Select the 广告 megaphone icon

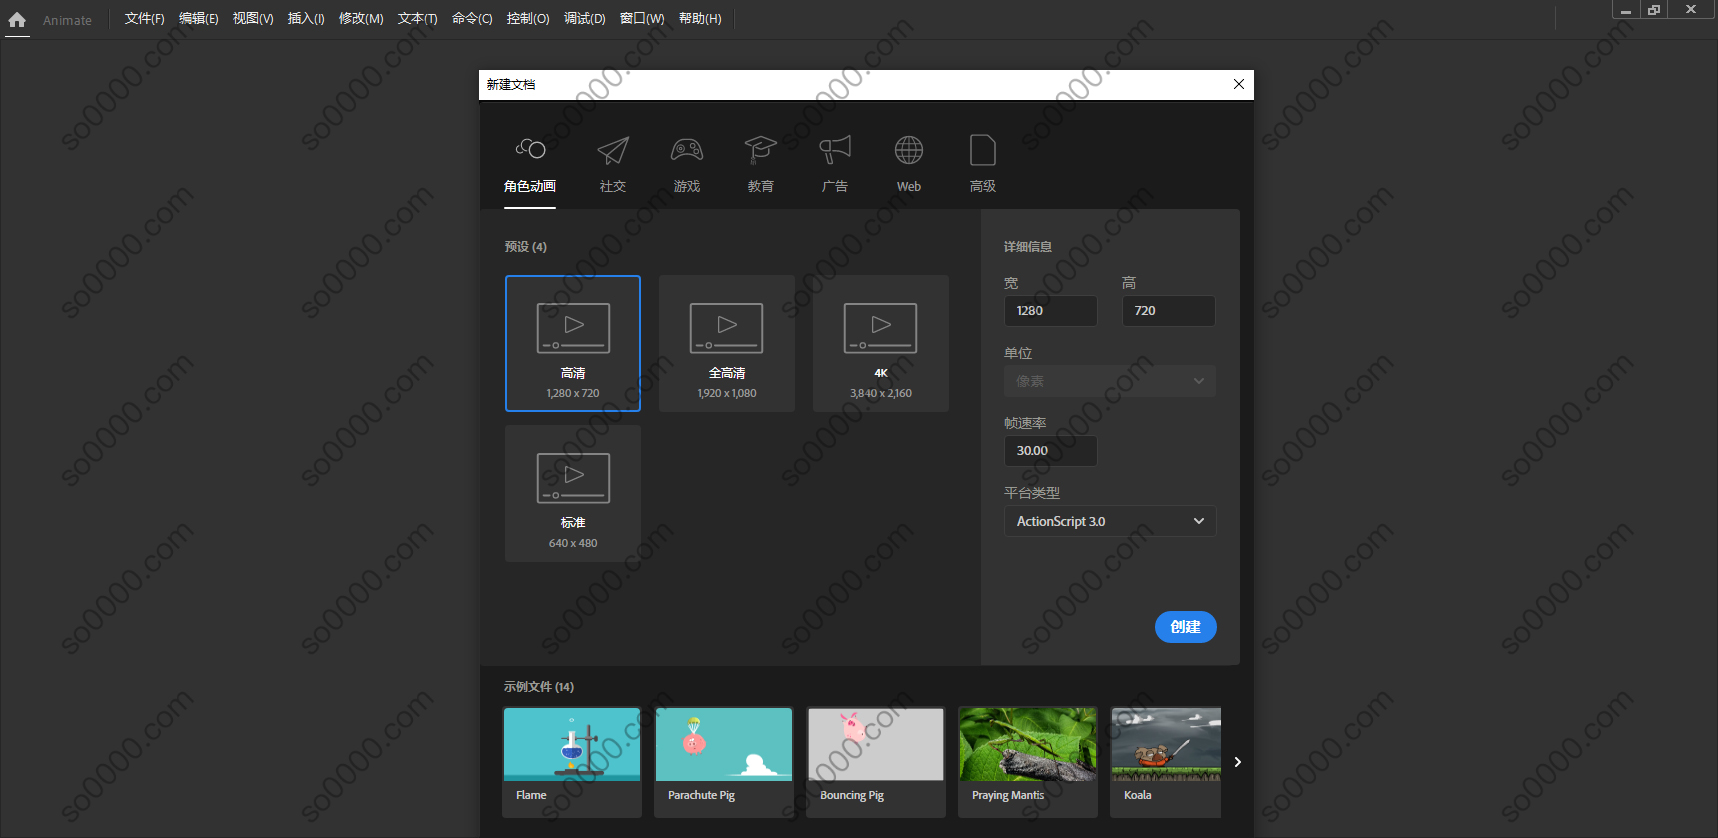[835, 150]
